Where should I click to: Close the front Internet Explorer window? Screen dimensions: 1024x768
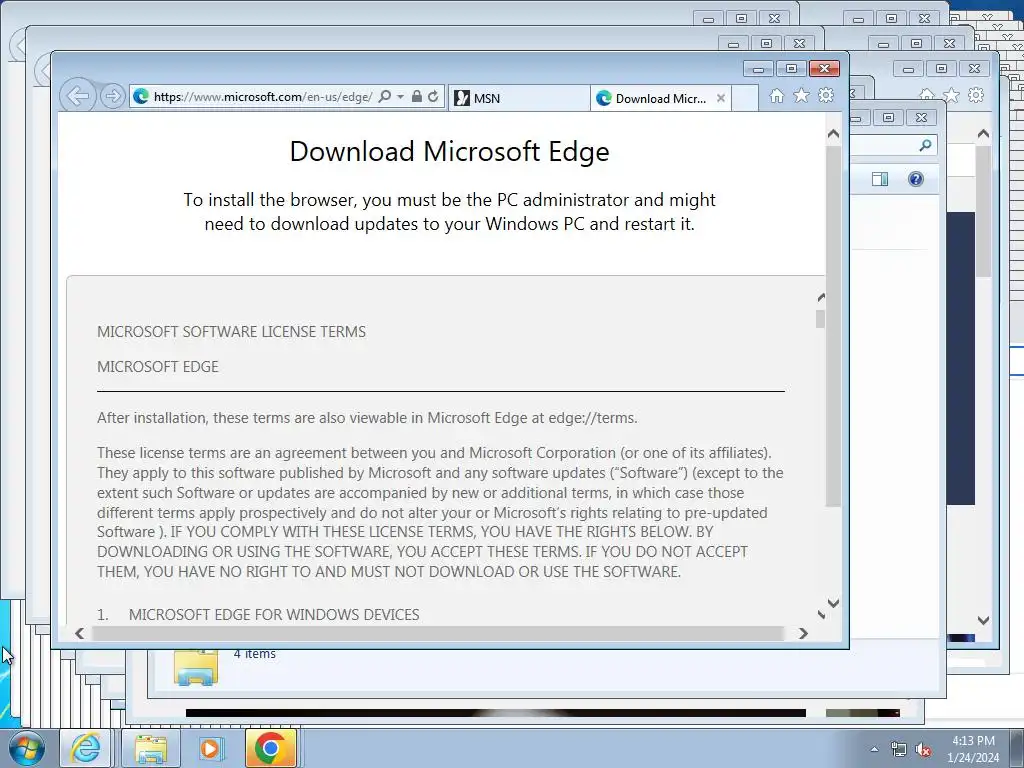tap(824, 69)
